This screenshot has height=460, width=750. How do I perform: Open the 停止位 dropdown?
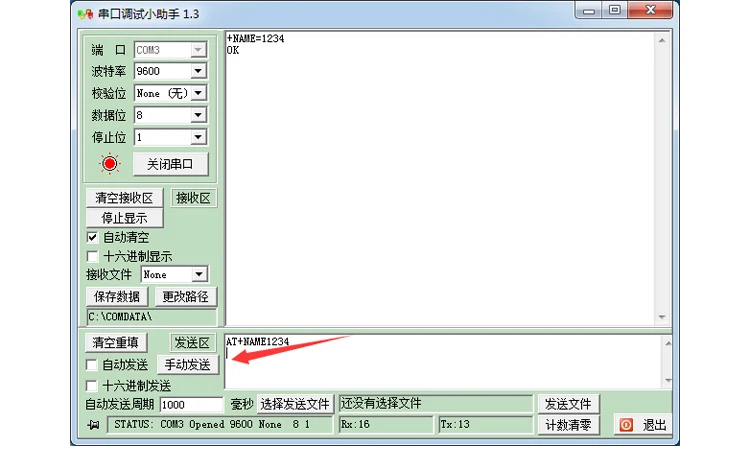[198, 137]
